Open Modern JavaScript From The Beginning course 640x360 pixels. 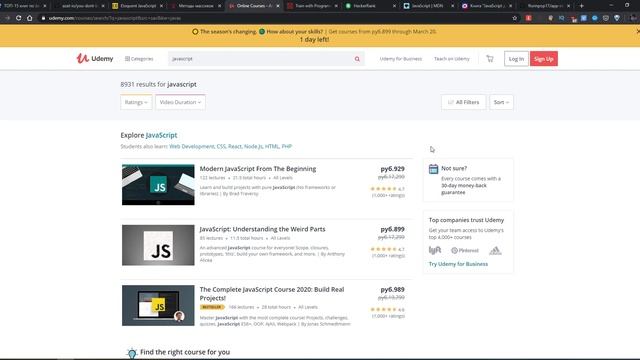[258, 169]
